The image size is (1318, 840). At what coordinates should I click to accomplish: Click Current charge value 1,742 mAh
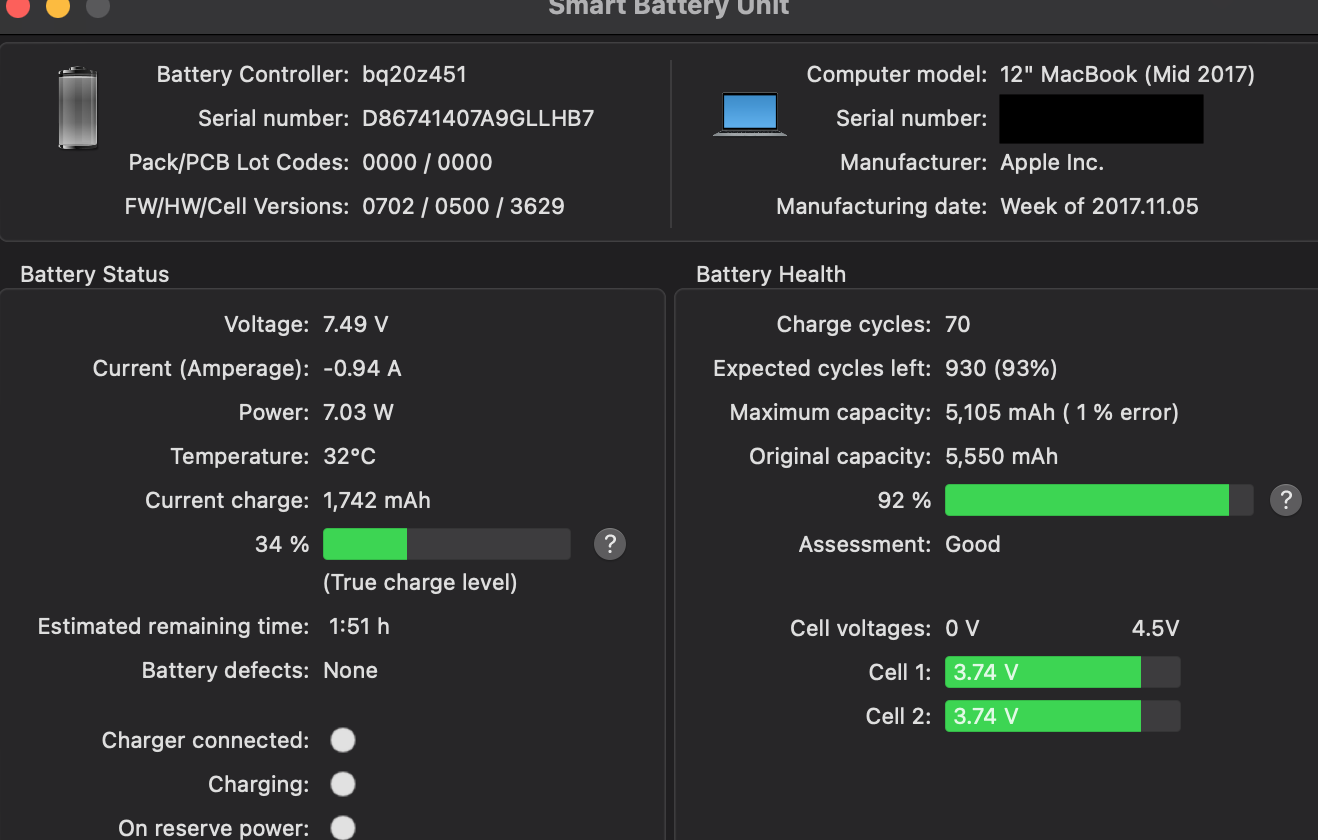[377, 500]
